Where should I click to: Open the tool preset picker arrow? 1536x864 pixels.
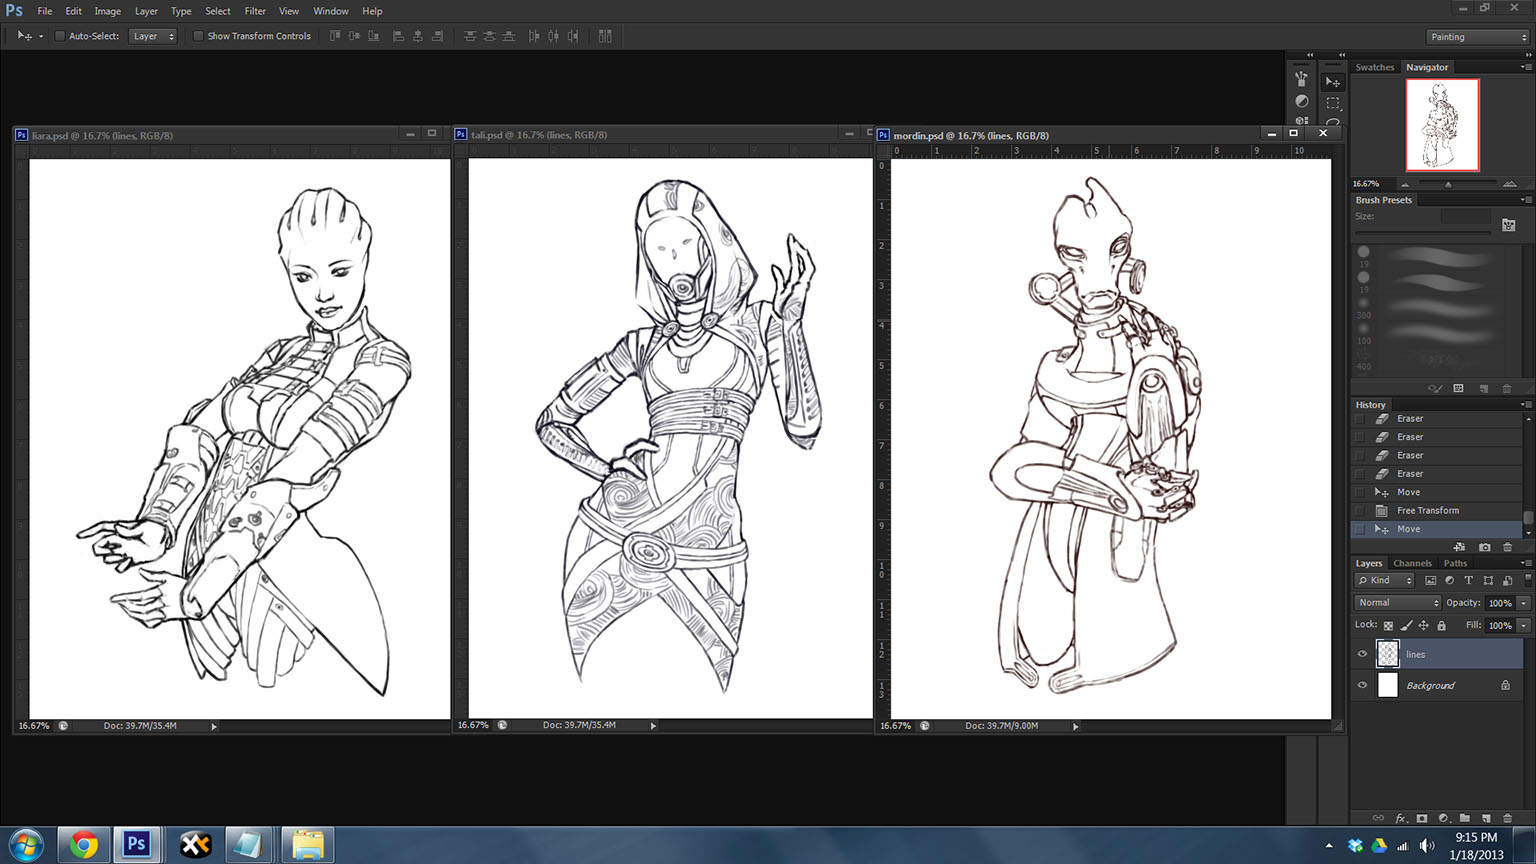pyautogui.click(x=41, y=36)
